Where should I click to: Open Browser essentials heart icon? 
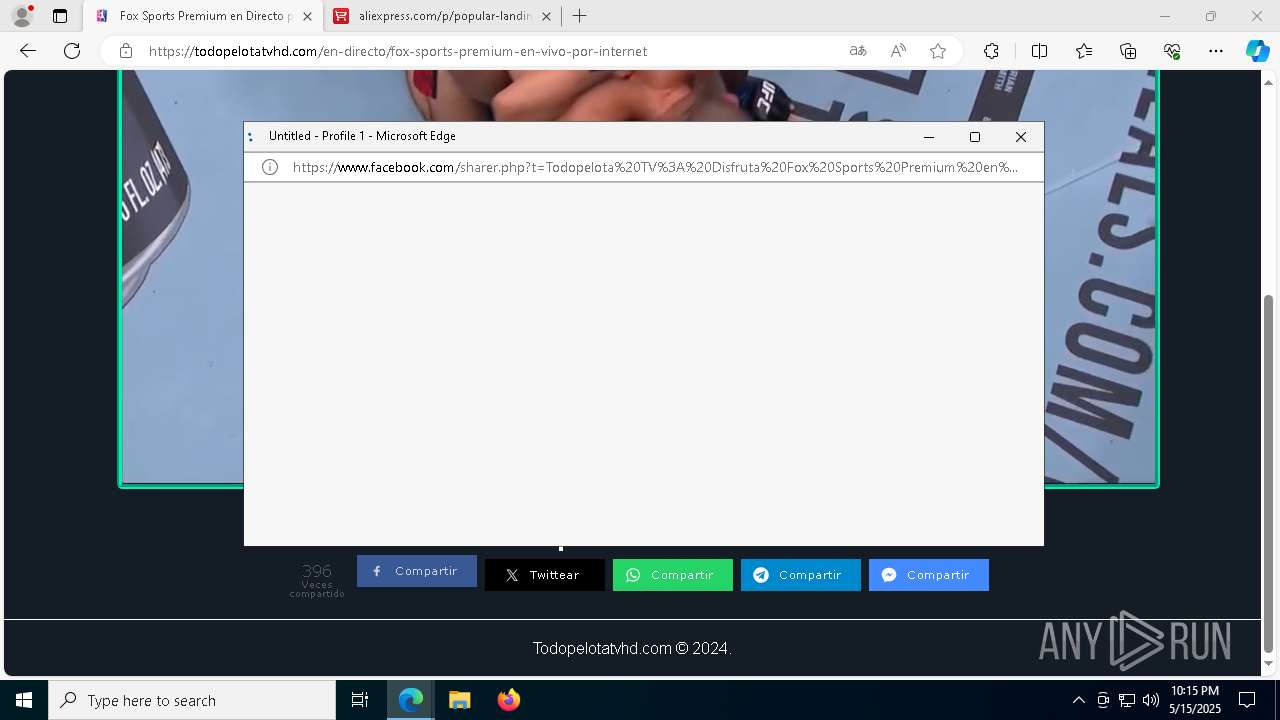(1172, 51)
